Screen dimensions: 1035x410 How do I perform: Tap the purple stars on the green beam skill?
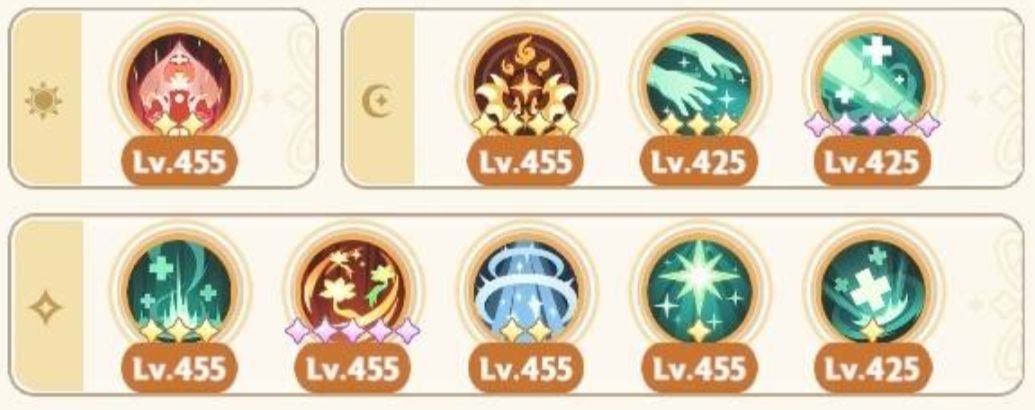tap(873, 124)
